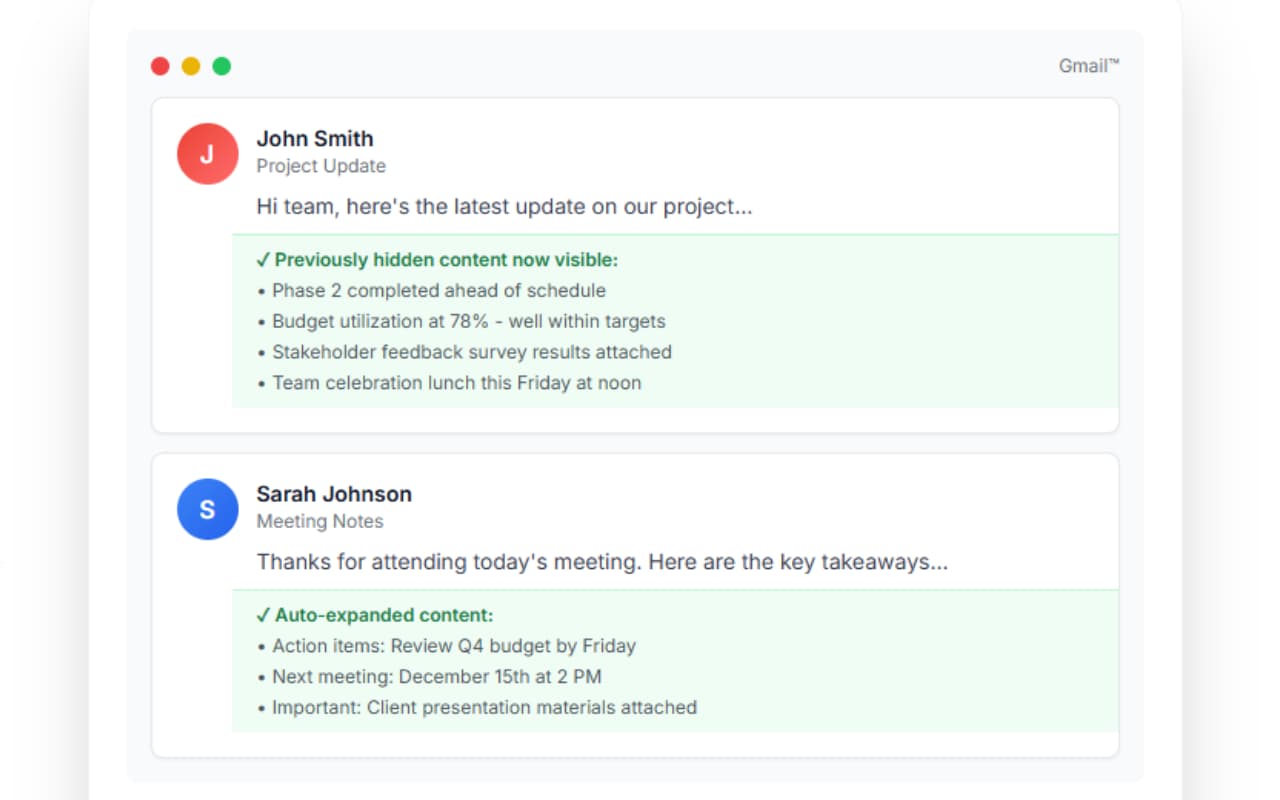Click the yellow traffic light dot
The width and height of the screenshot is (1280, 800).
pyautogui.click(x=191, y=65)
